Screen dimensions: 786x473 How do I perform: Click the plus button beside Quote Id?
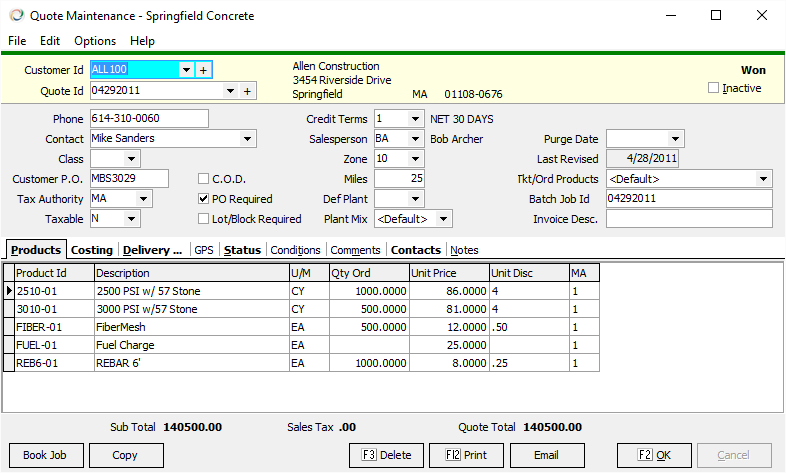pos(247,91)
